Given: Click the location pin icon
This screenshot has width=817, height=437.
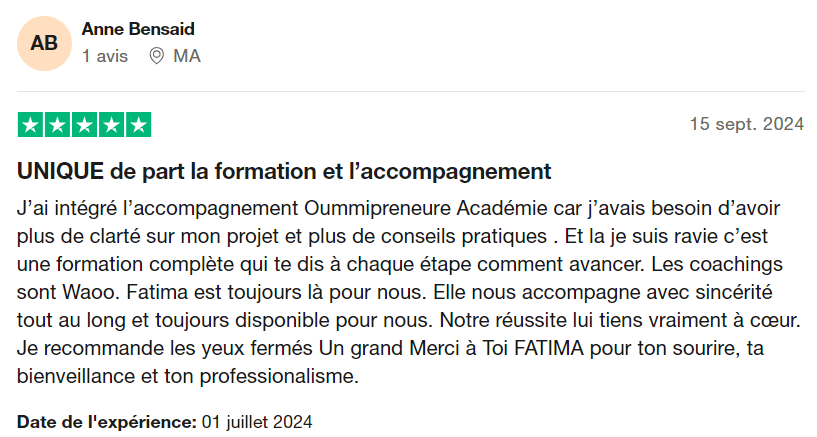Looking at the screenshot, I should (x=156, y=56).
